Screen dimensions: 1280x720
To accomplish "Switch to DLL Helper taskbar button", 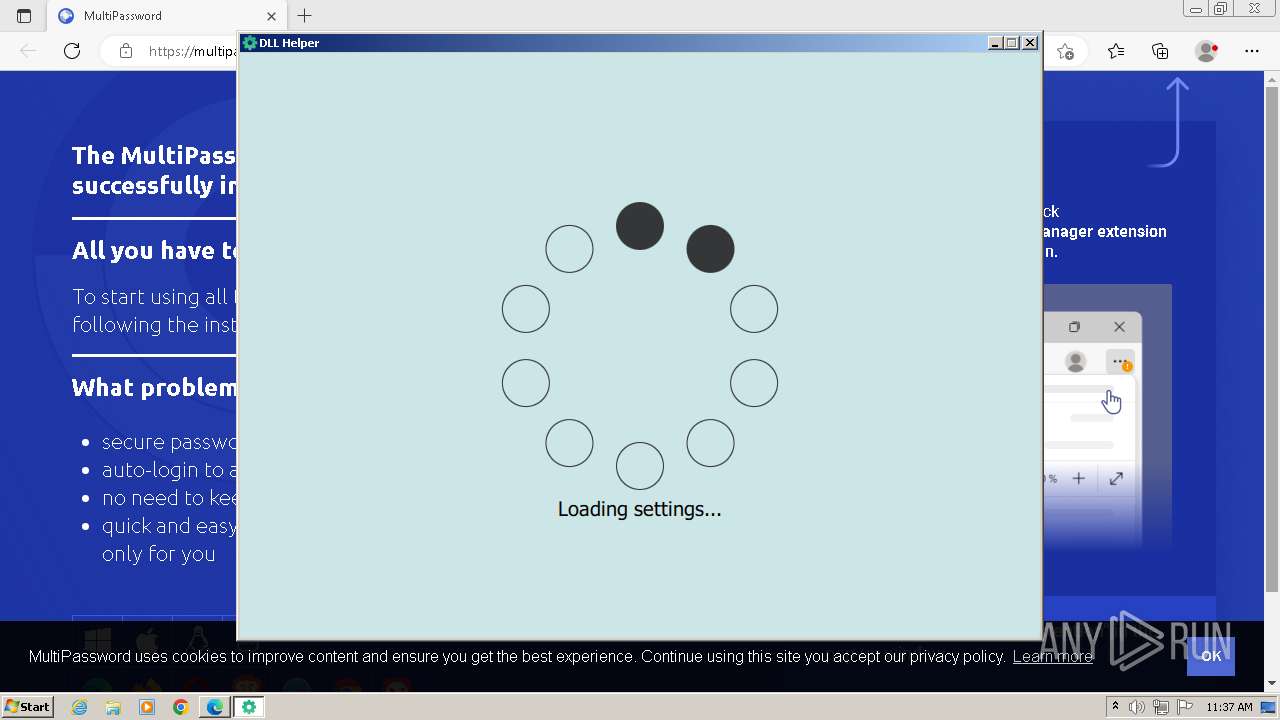I will [x=249, y=707].
